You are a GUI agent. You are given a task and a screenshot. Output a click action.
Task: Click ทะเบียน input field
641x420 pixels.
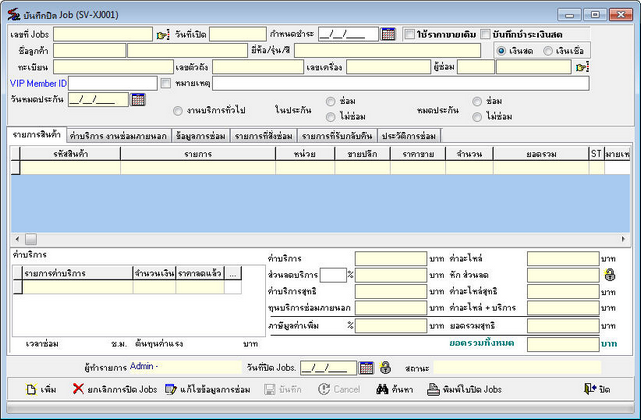(x=113, y=67)
